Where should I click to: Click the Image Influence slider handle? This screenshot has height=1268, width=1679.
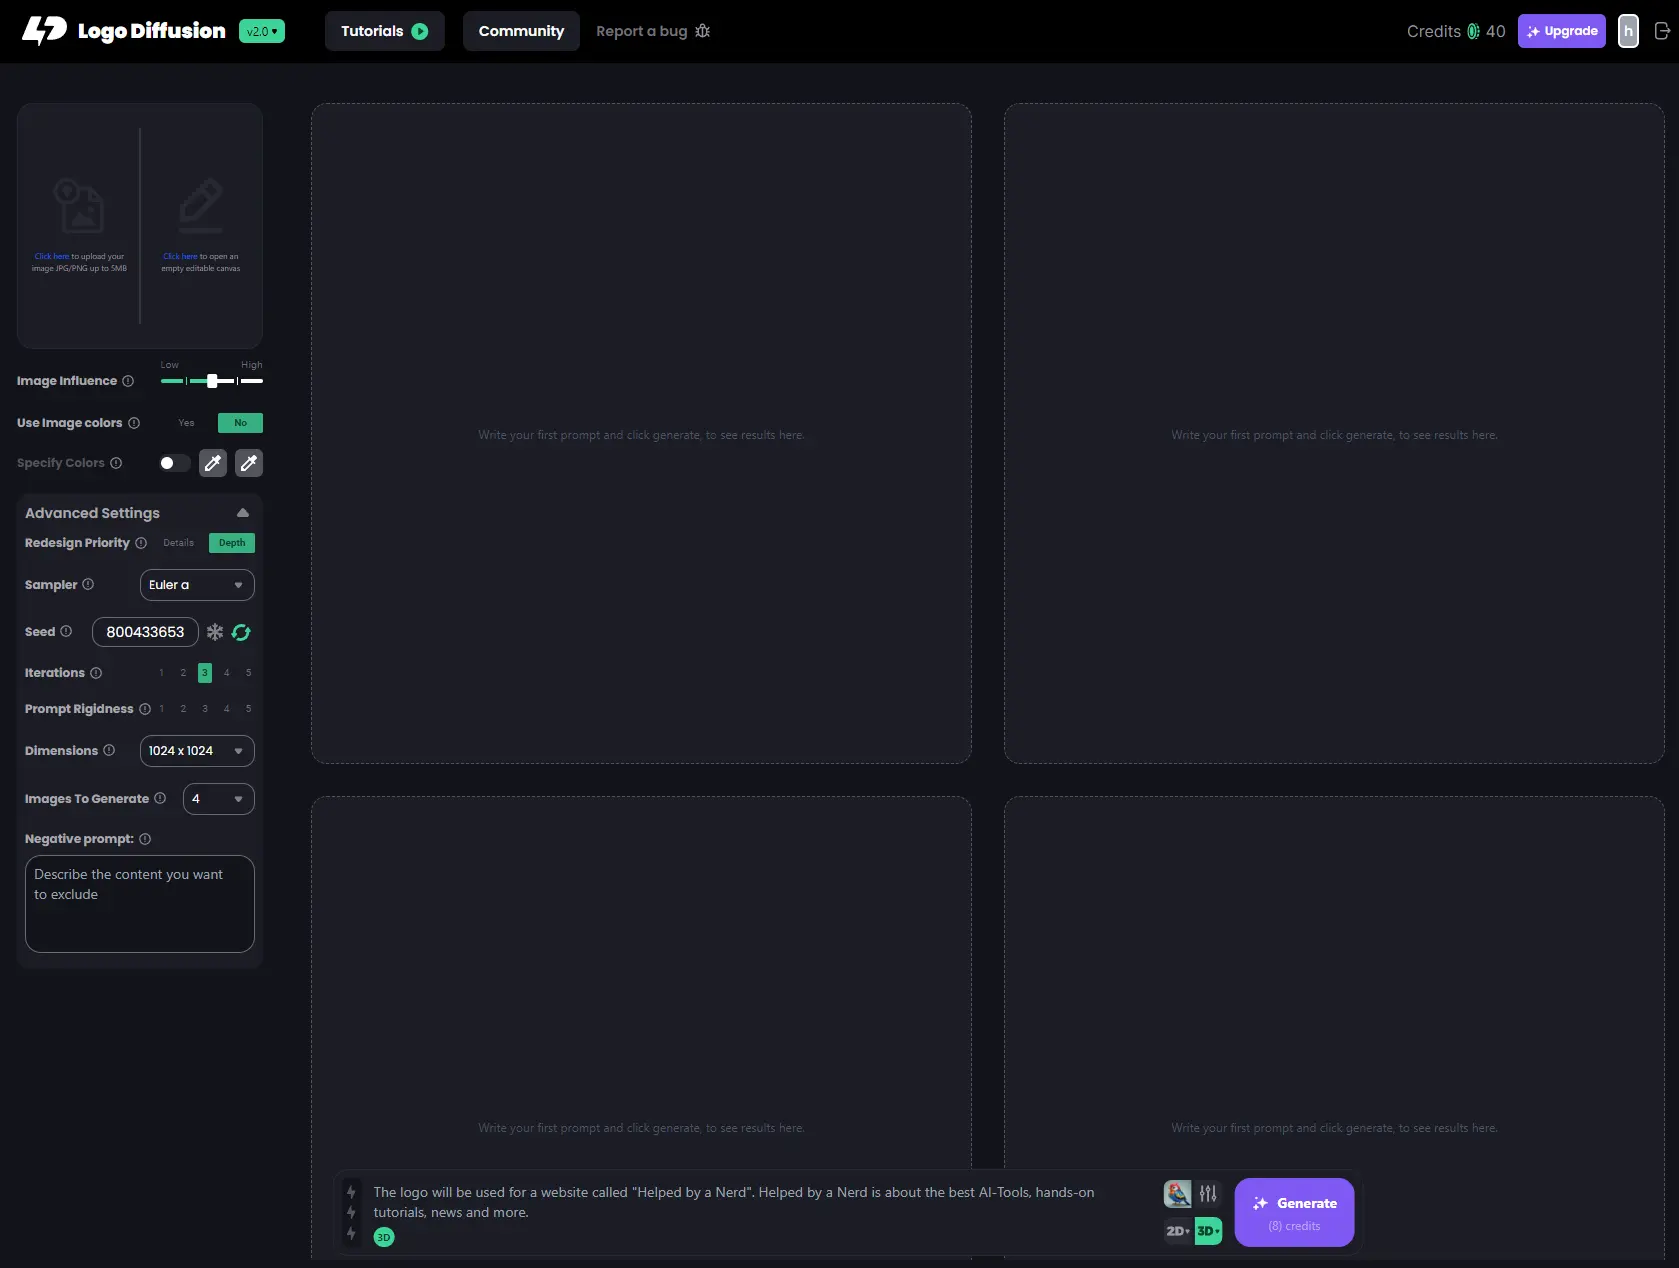212,381
